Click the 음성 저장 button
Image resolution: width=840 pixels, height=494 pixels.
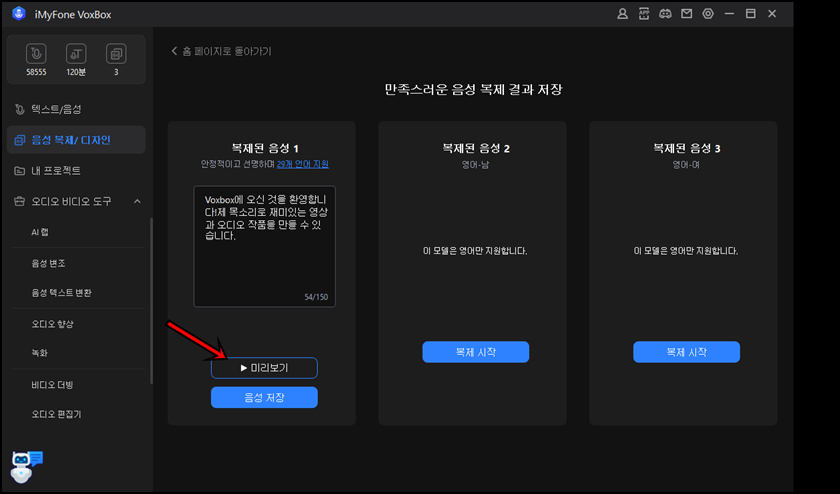[x=264, y=398]
